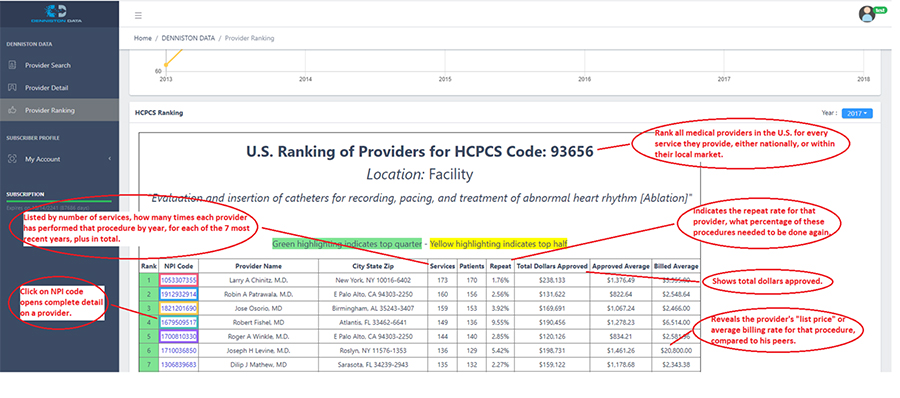Toggle the hamburger sidebar menu icon
The width and height of the screenshot is (900, 398).
[x=138, y=16]
